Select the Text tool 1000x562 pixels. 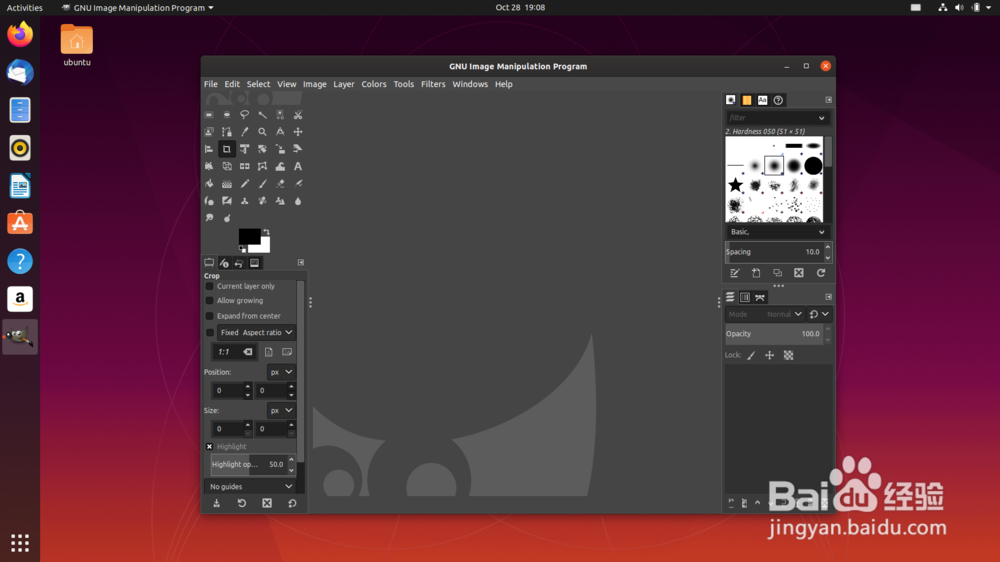click(298, 166)
